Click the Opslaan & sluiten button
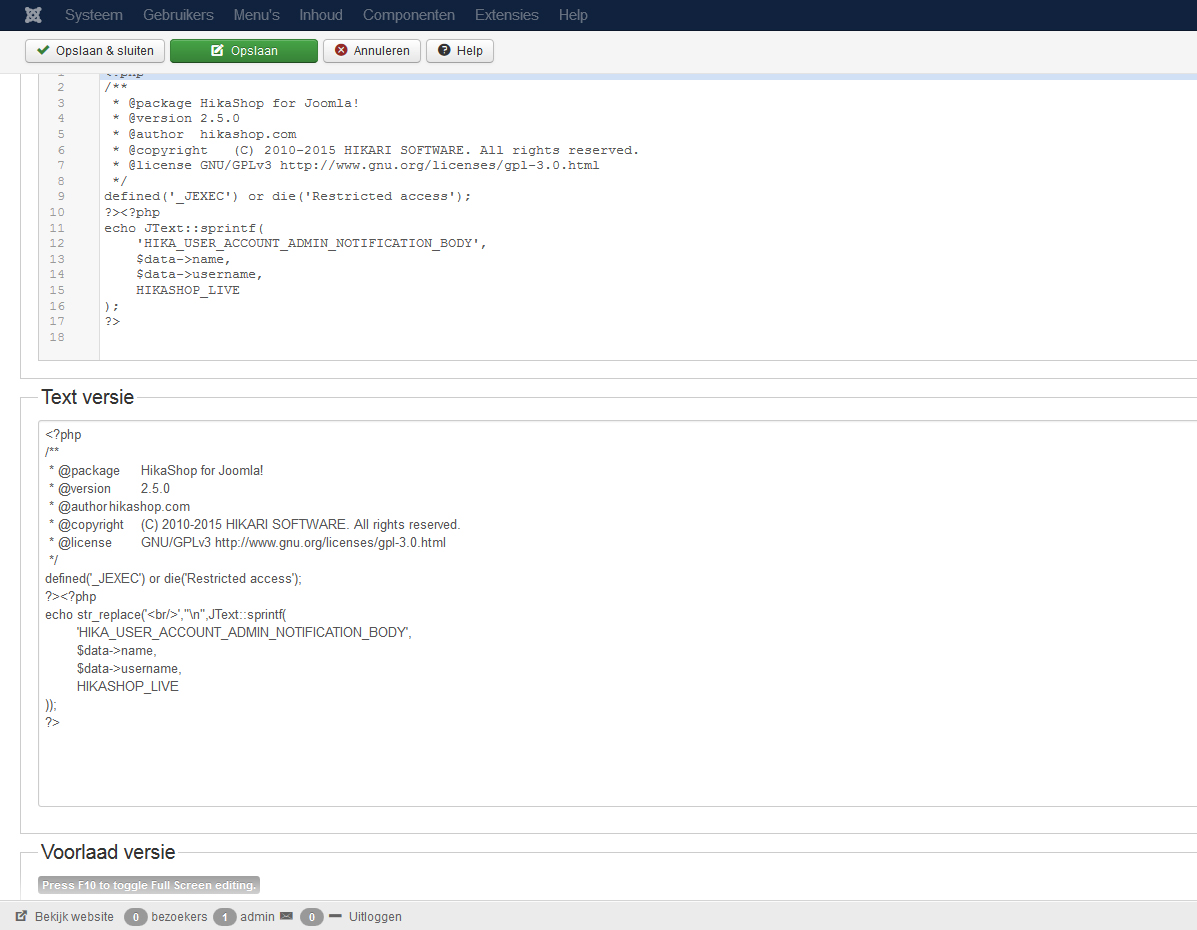1197x930 pixels. click(x=95, y=50)
